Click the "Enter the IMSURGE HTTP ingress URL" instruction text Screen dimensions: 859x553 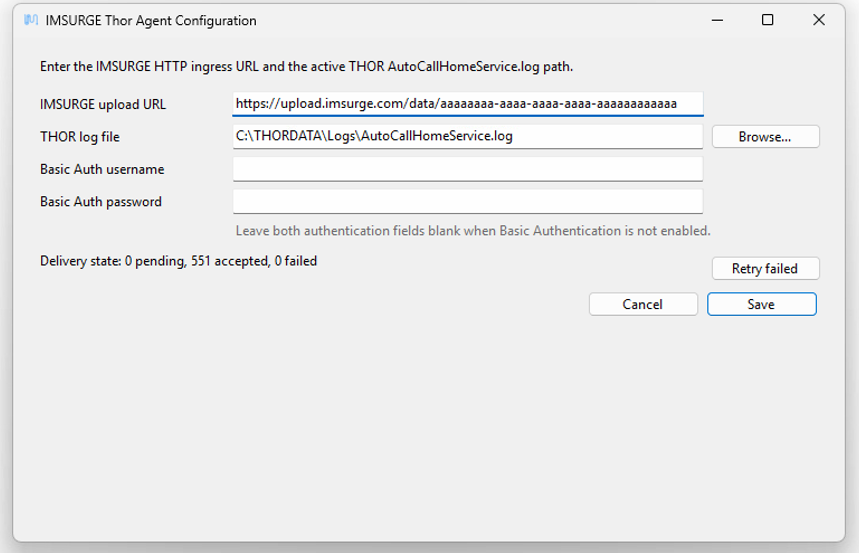[306, 66]
